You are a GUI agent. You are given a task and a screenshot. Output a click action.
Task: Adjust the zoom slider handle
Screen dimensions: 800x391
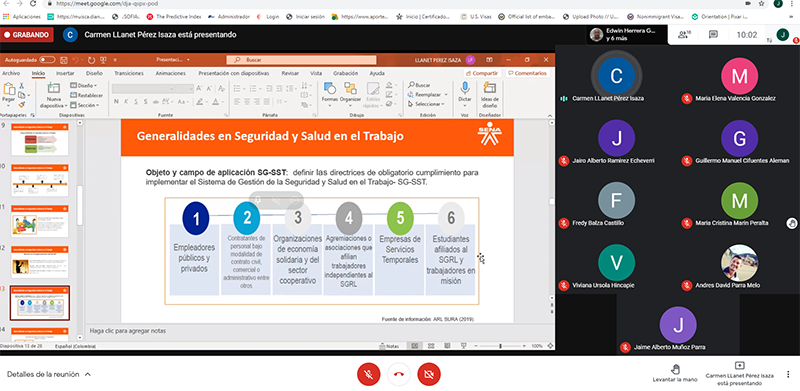(500, 346)
